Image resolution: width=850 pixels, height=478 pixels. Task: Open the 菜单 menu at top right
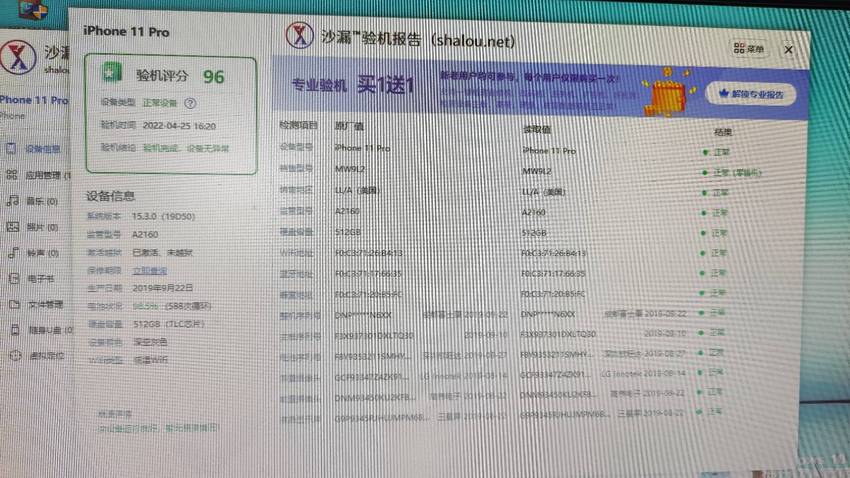click(749, 49)
